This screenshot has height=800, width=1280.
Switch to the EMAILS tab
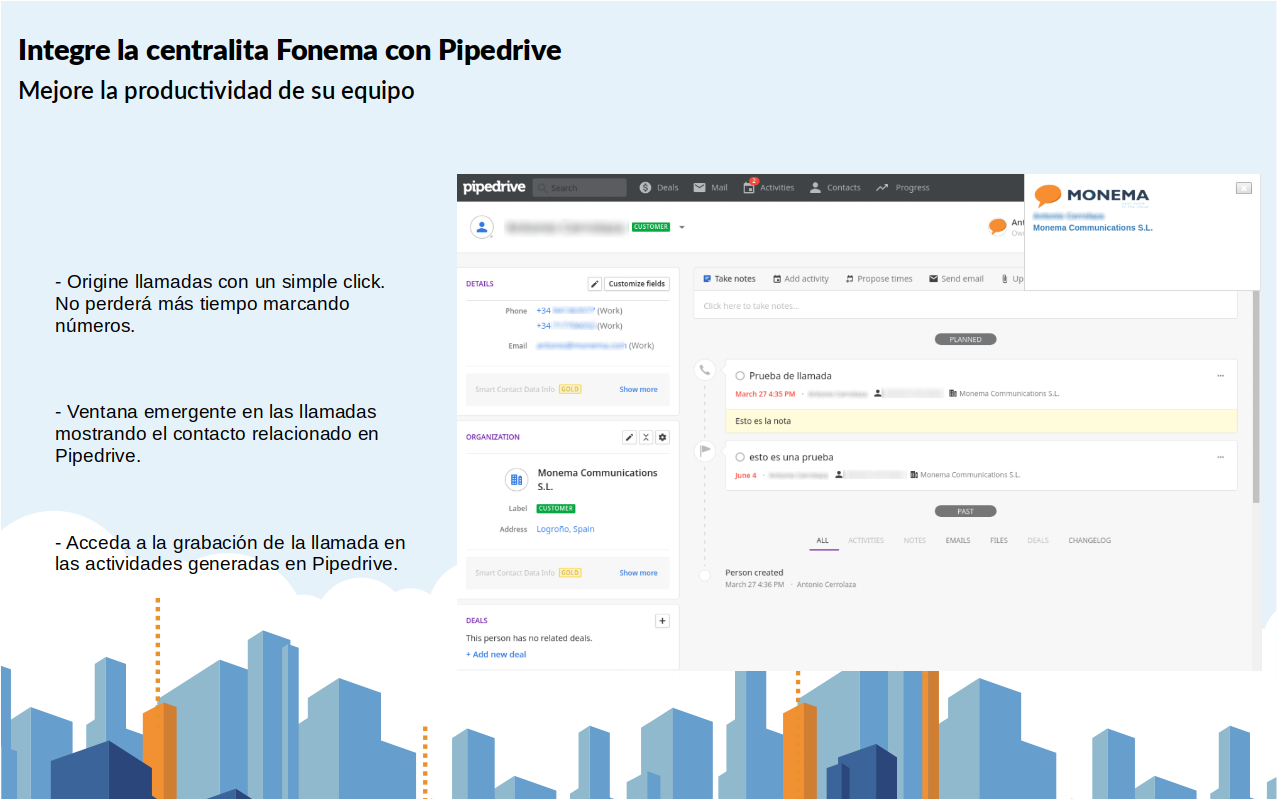(x=957, y=541)
